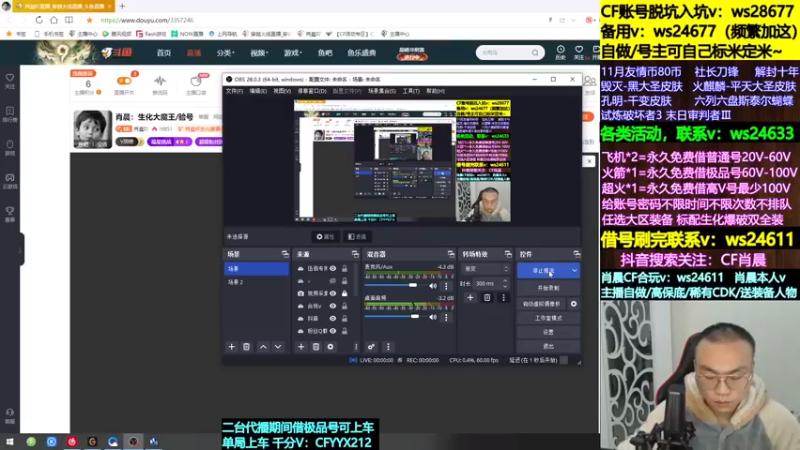The image size is (800, 450).
Task: Open the 渐变 transition type dropdown
Action: (485, 269)
